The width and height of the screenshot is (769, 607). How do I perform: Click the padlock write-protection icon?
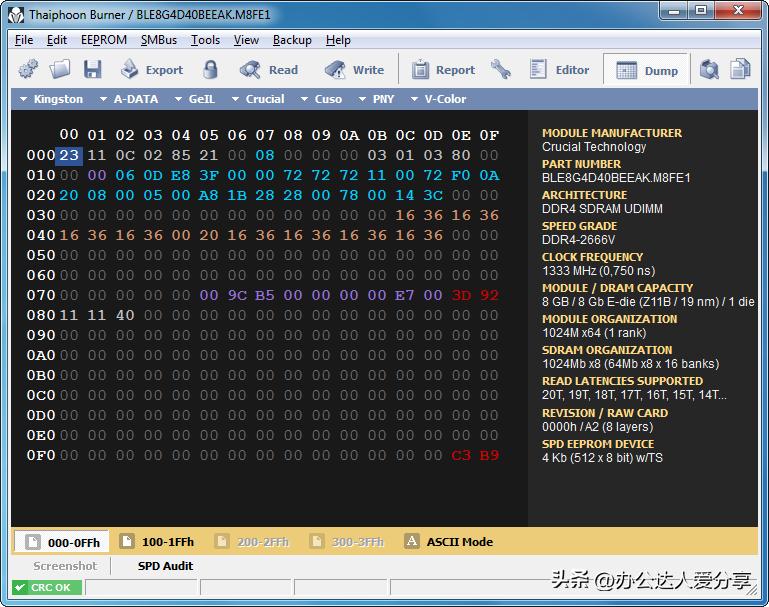[x=210, y=70]
